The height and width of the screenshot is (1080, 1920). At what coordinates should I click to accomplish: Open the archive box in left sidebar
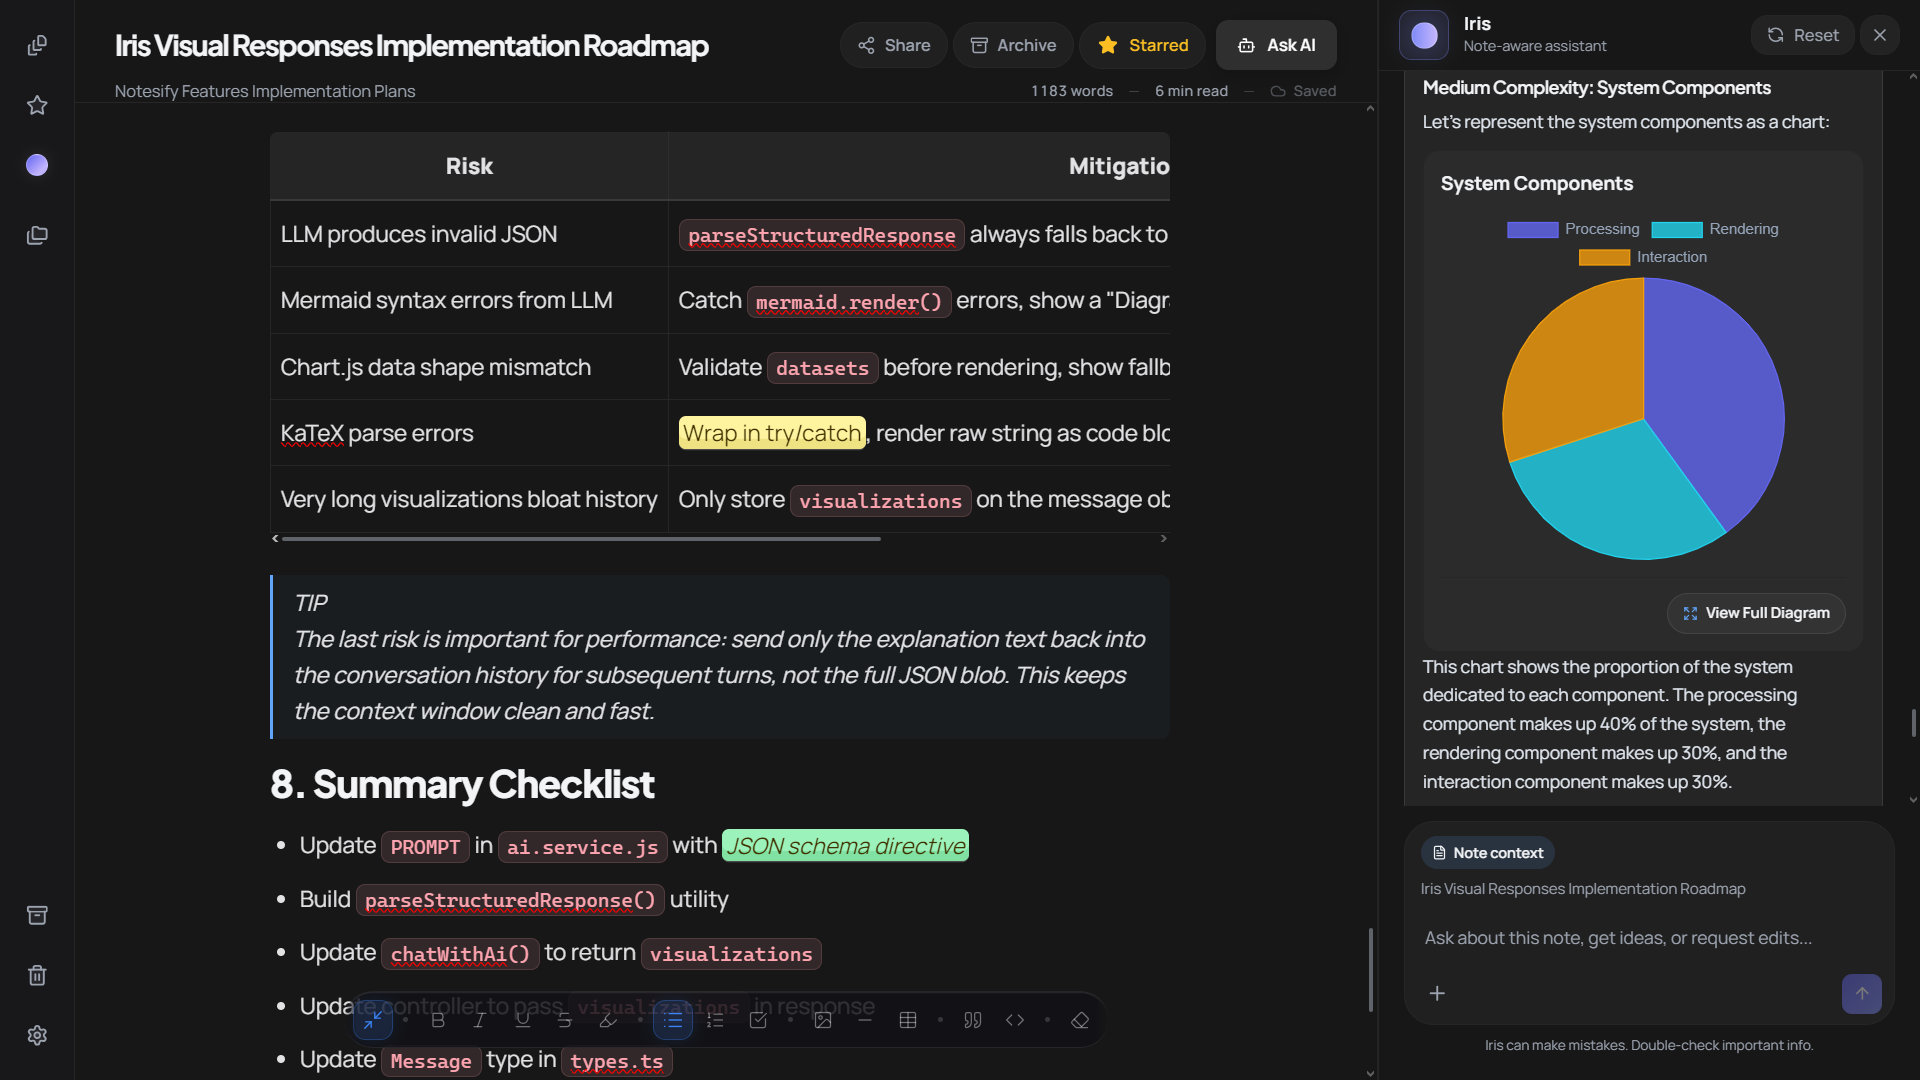(37, 915)
